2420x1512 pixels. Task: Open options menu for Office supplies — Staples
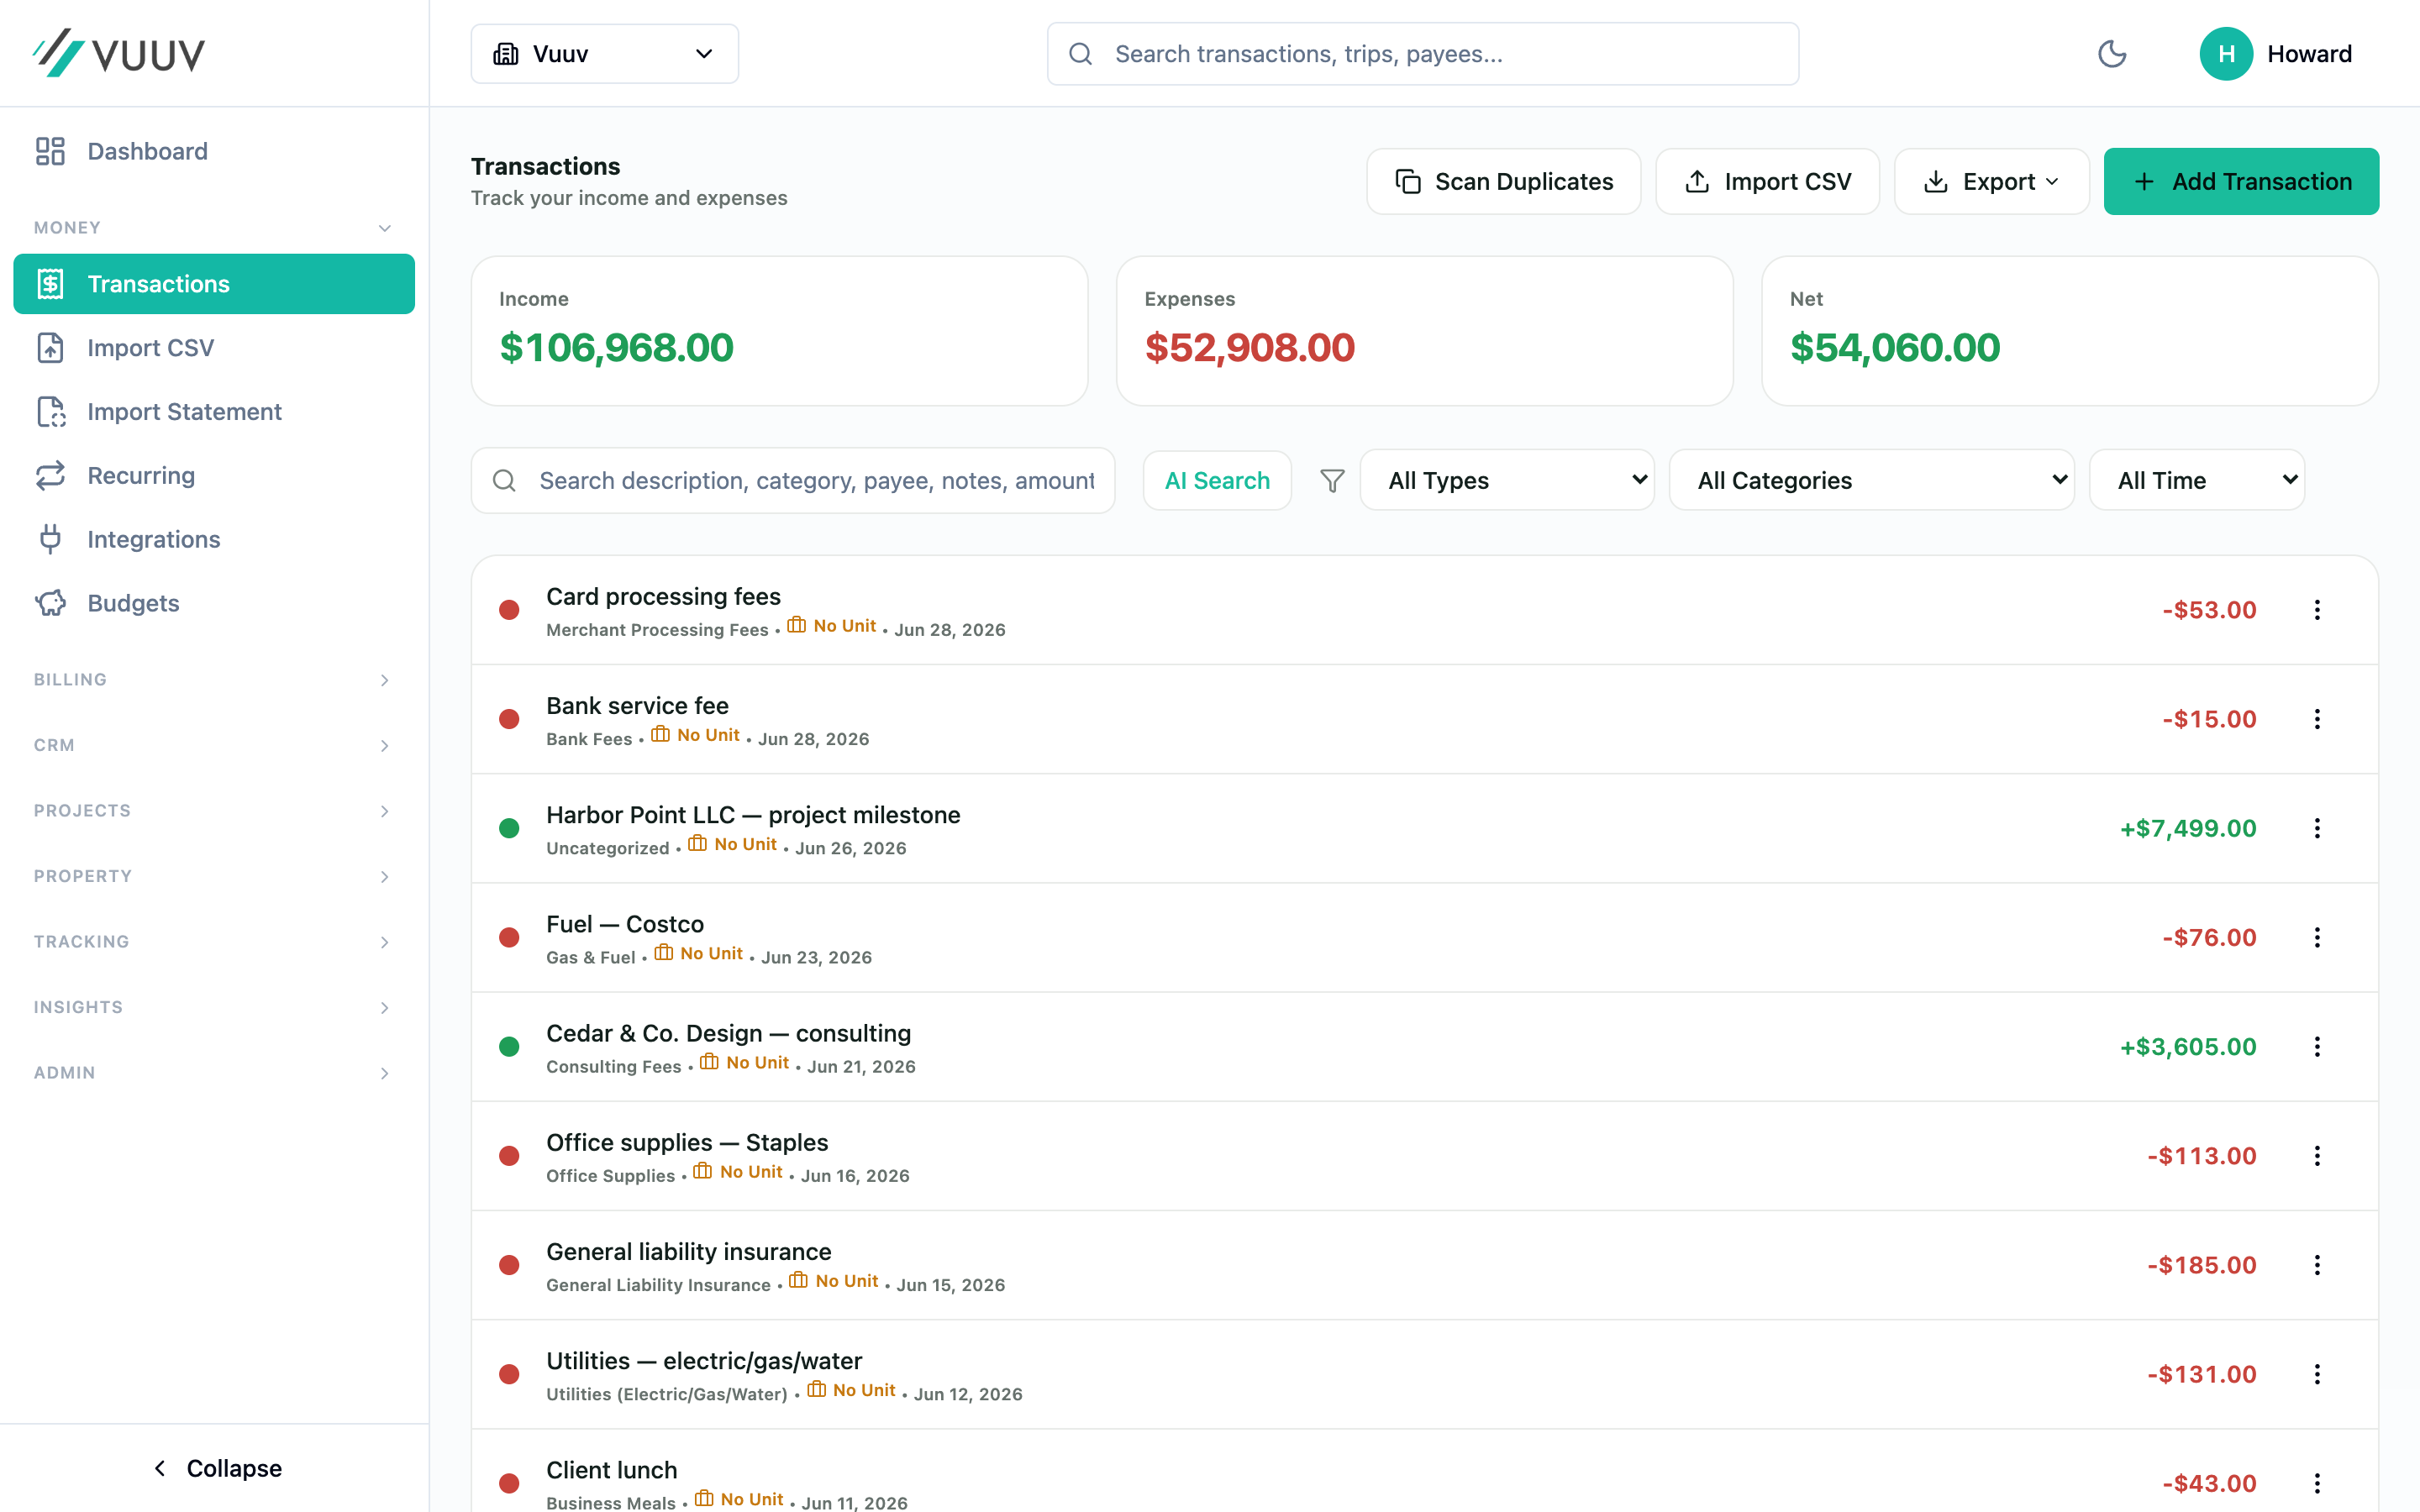point(2317,1156)
